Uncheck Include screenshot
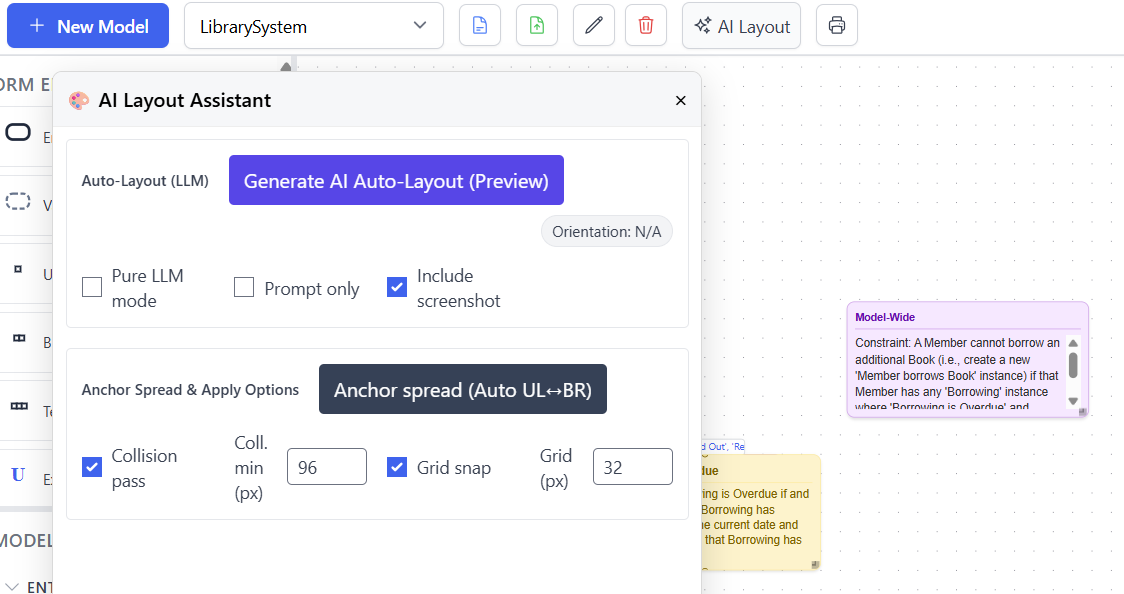Screen dimensions: 1124x594 [397, 286]
